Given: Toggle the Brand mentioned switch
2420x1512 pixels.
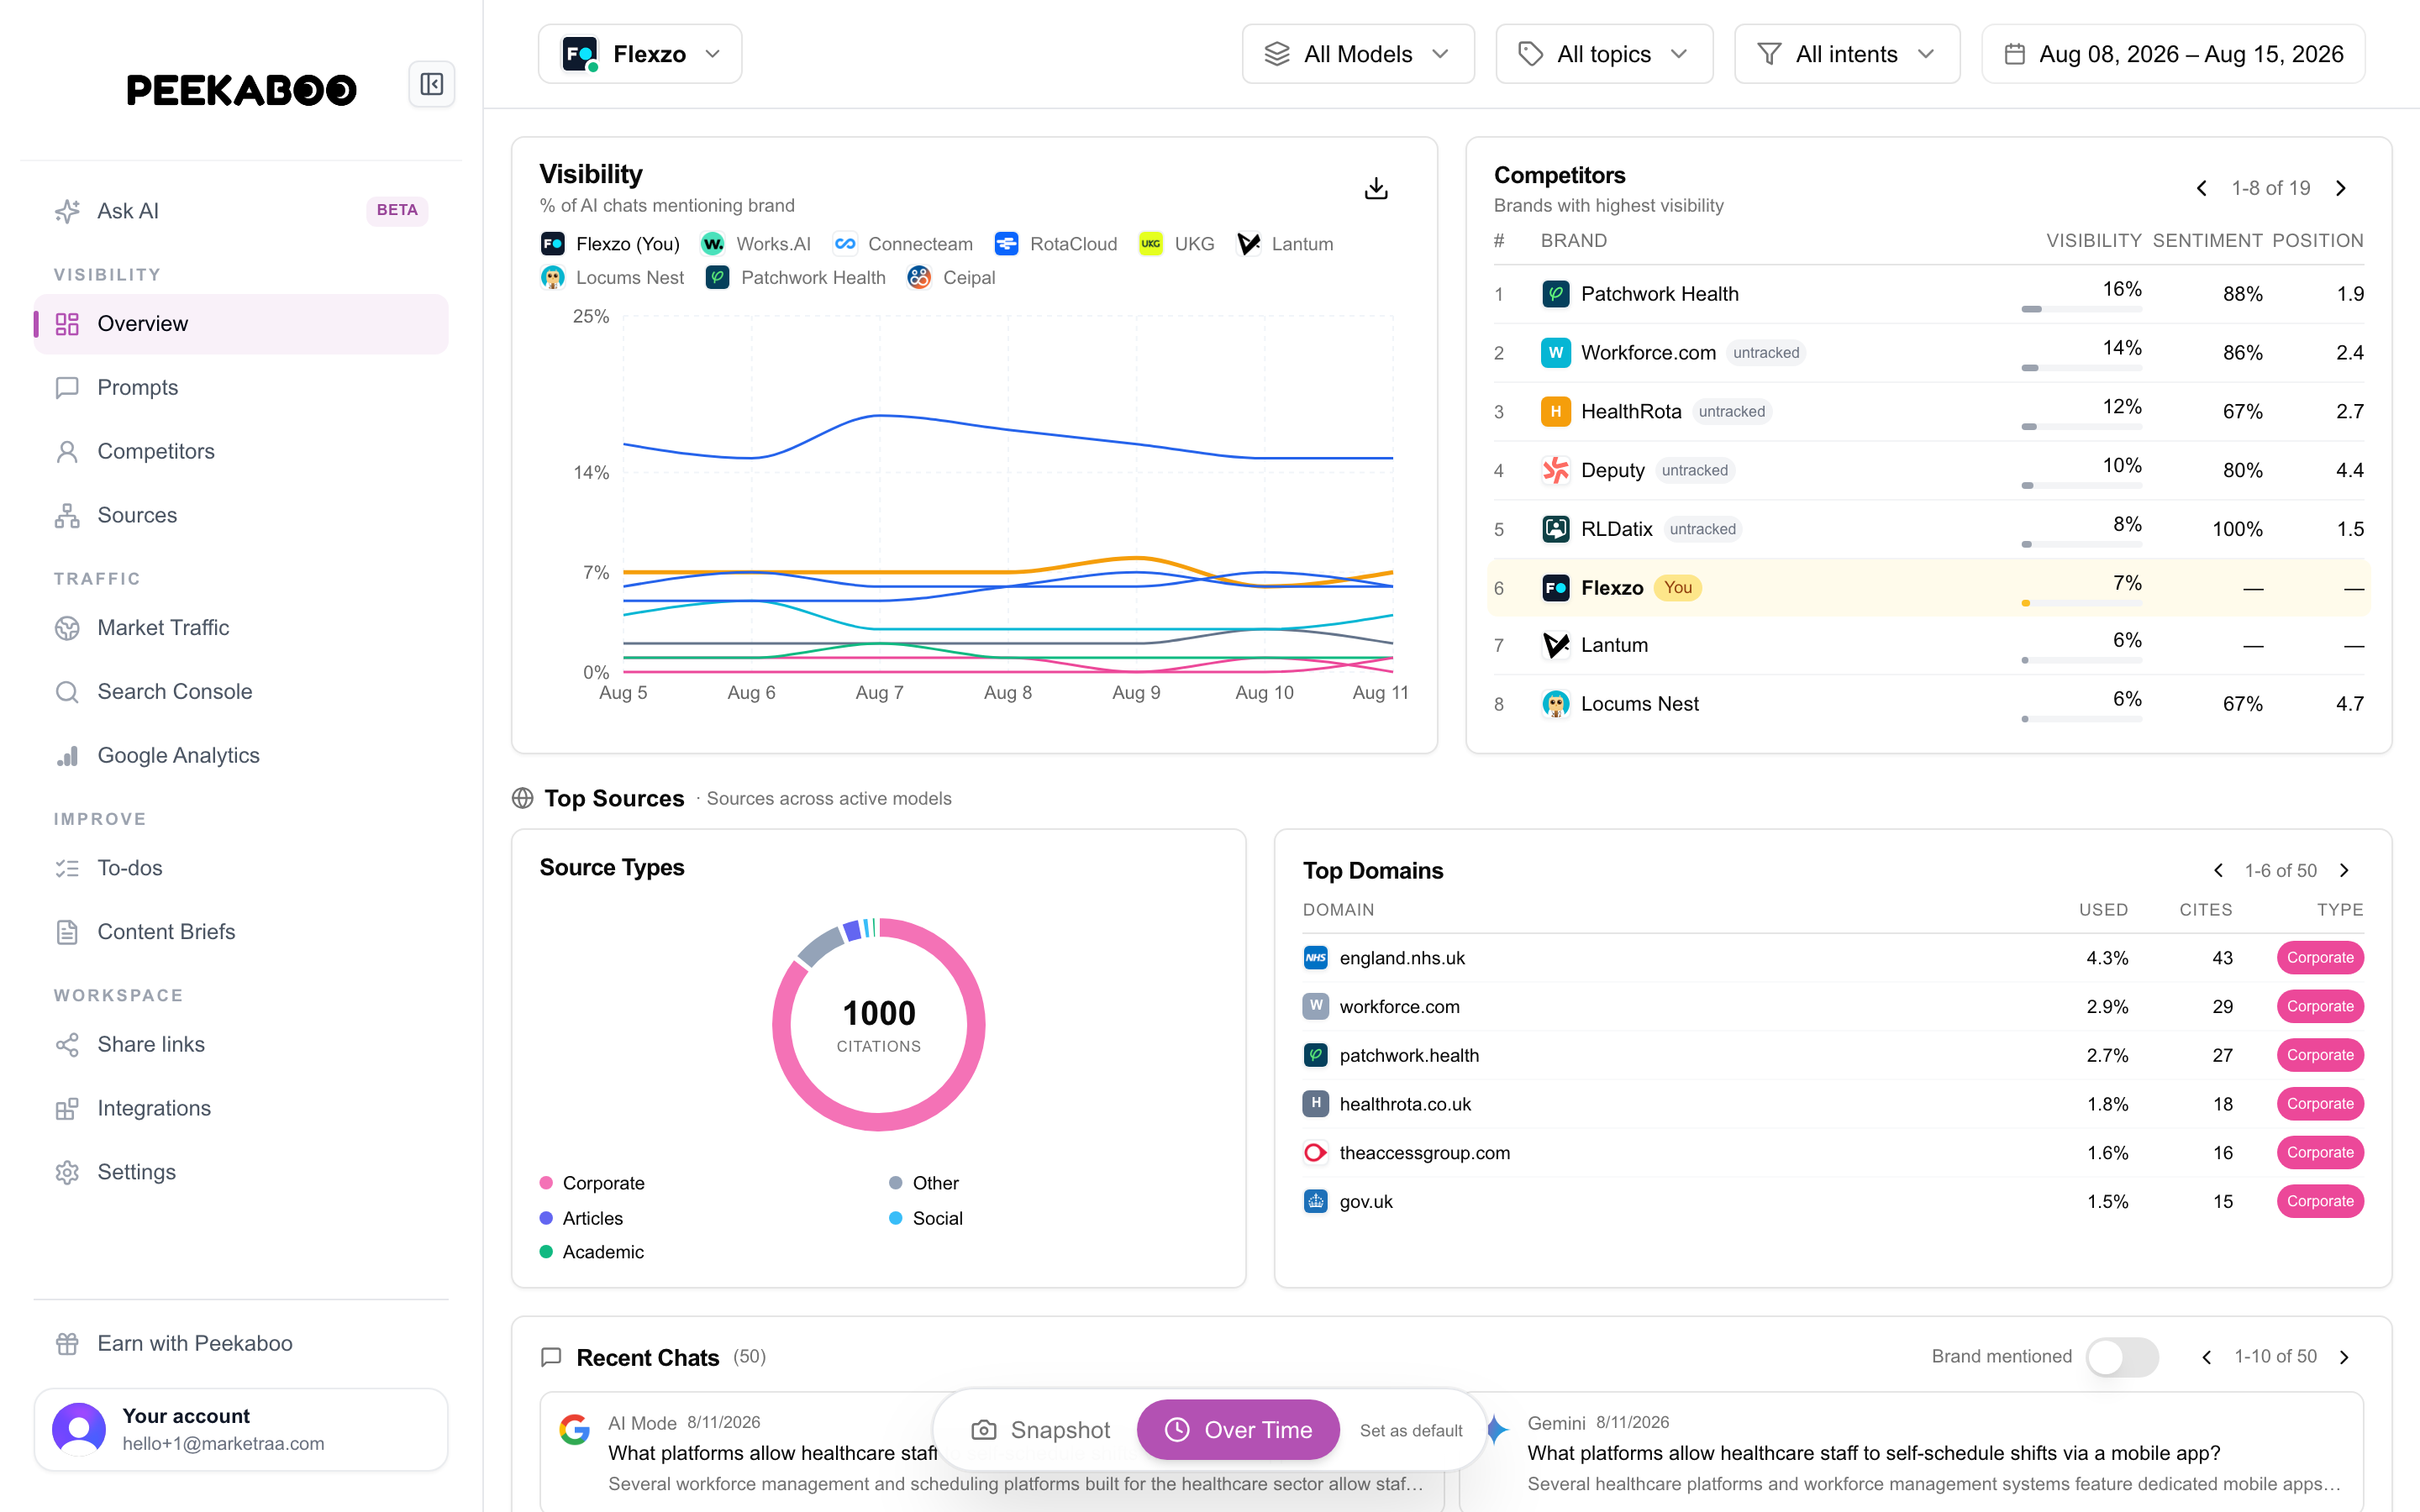Looking at the screenshot, I should (2122, 1357).
